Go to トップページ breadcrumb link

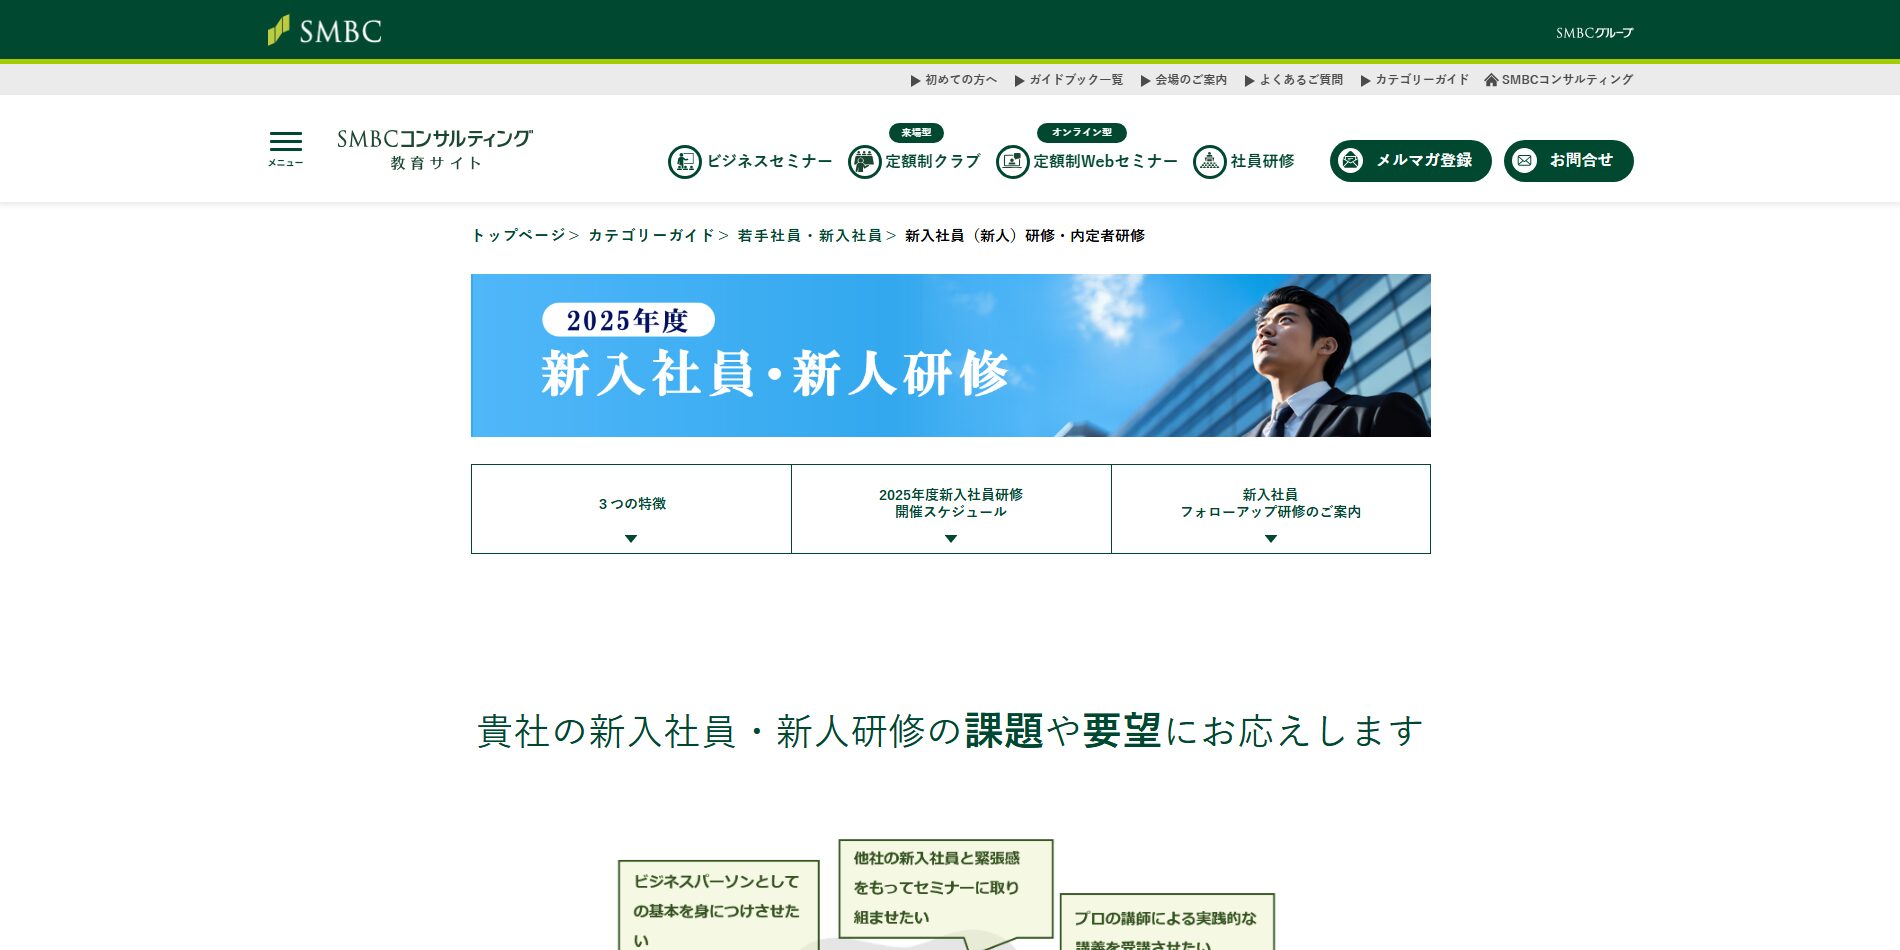pyautogui.click(x=518, y=236)
